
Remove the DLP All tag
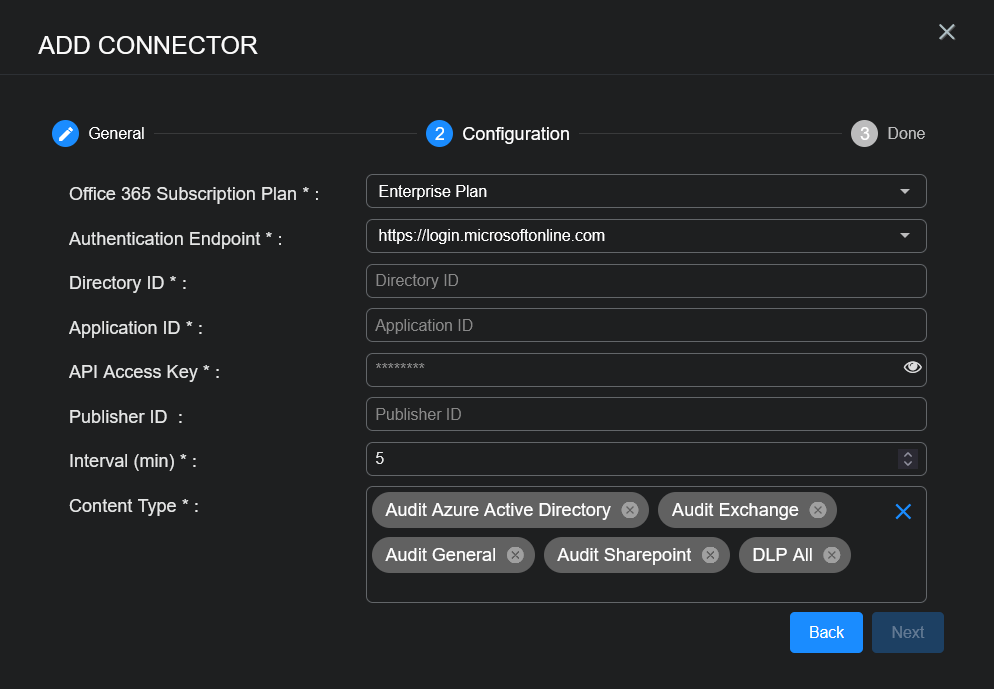point(831,555)
